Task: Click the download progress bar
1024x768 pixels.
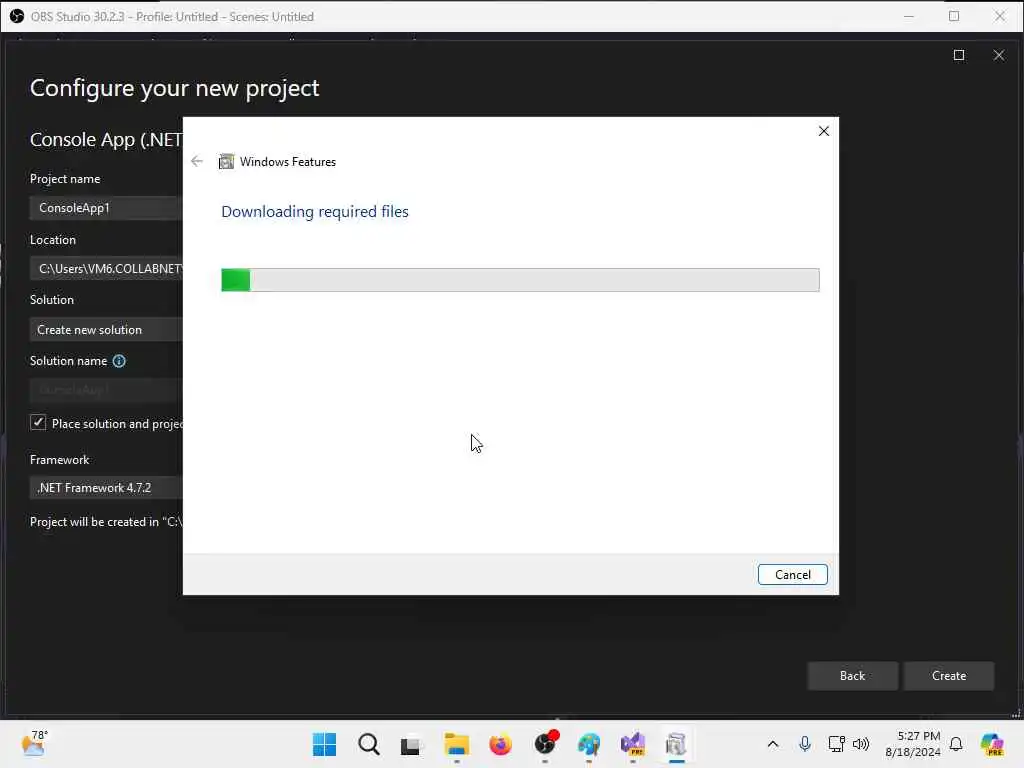Action: pyautogui.click(x=520, y=280)
